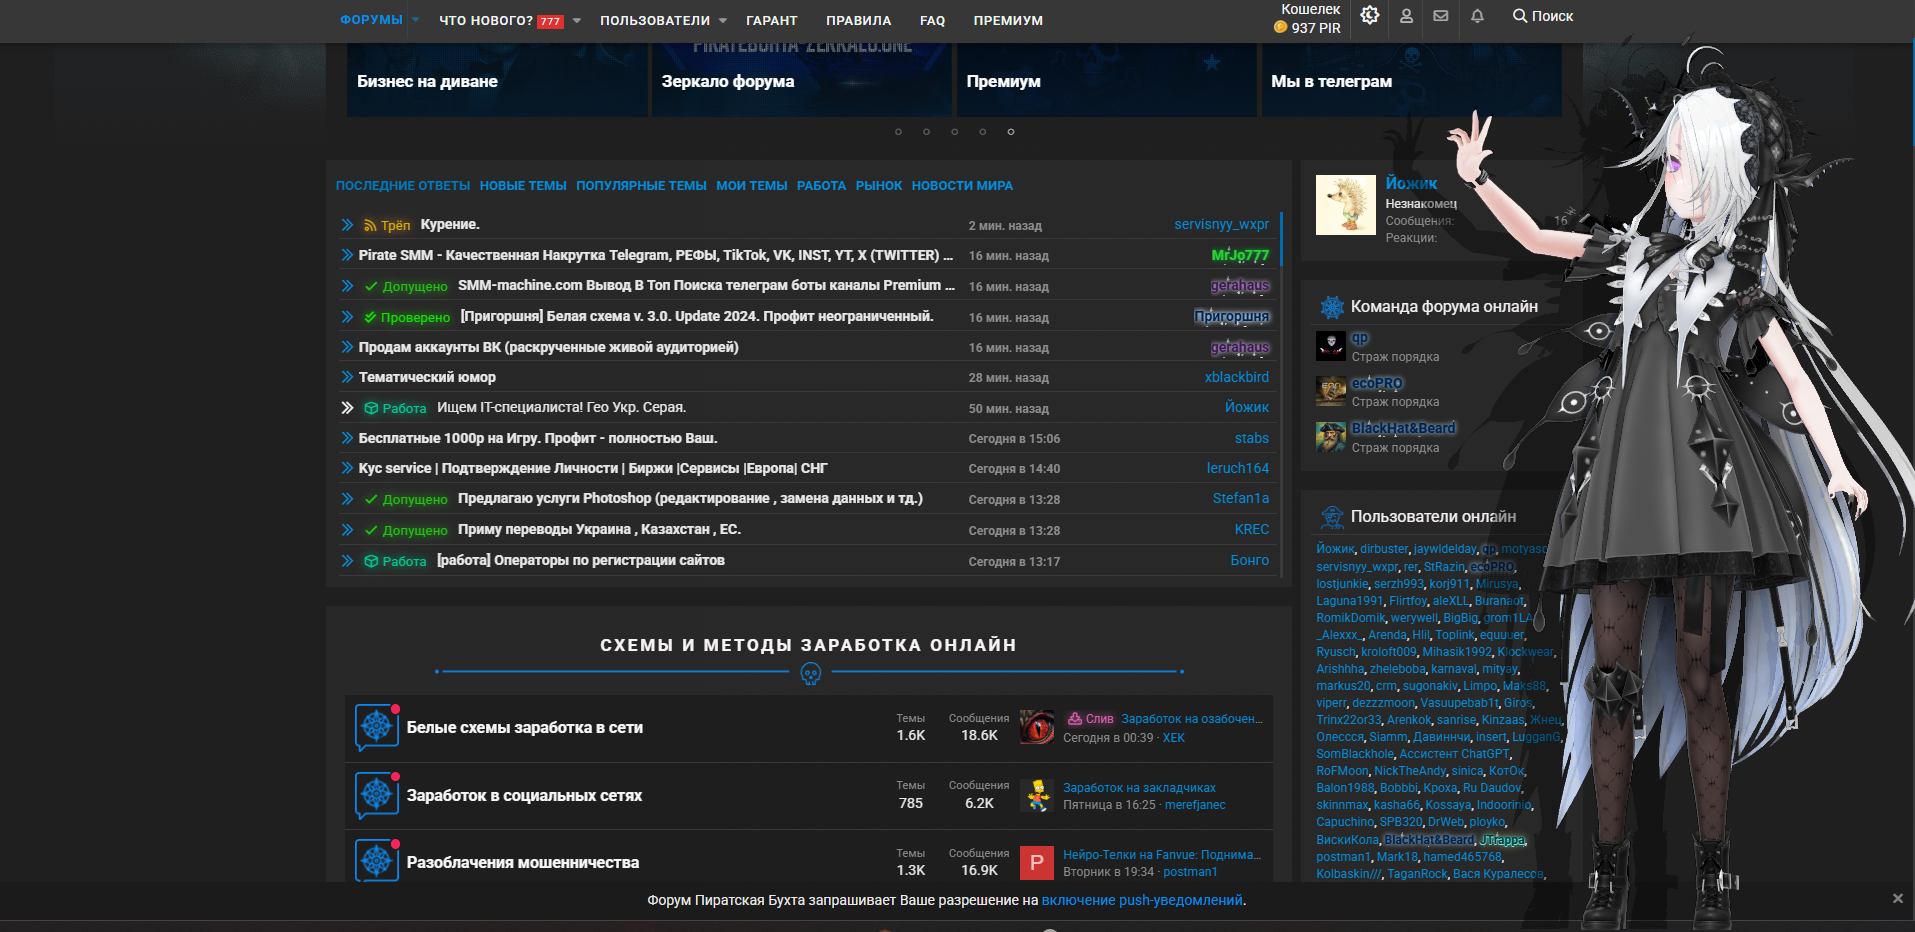Click the RSS Трёп prefix label
This screenshot has height=932, width=1915.
tap(387, 225)
